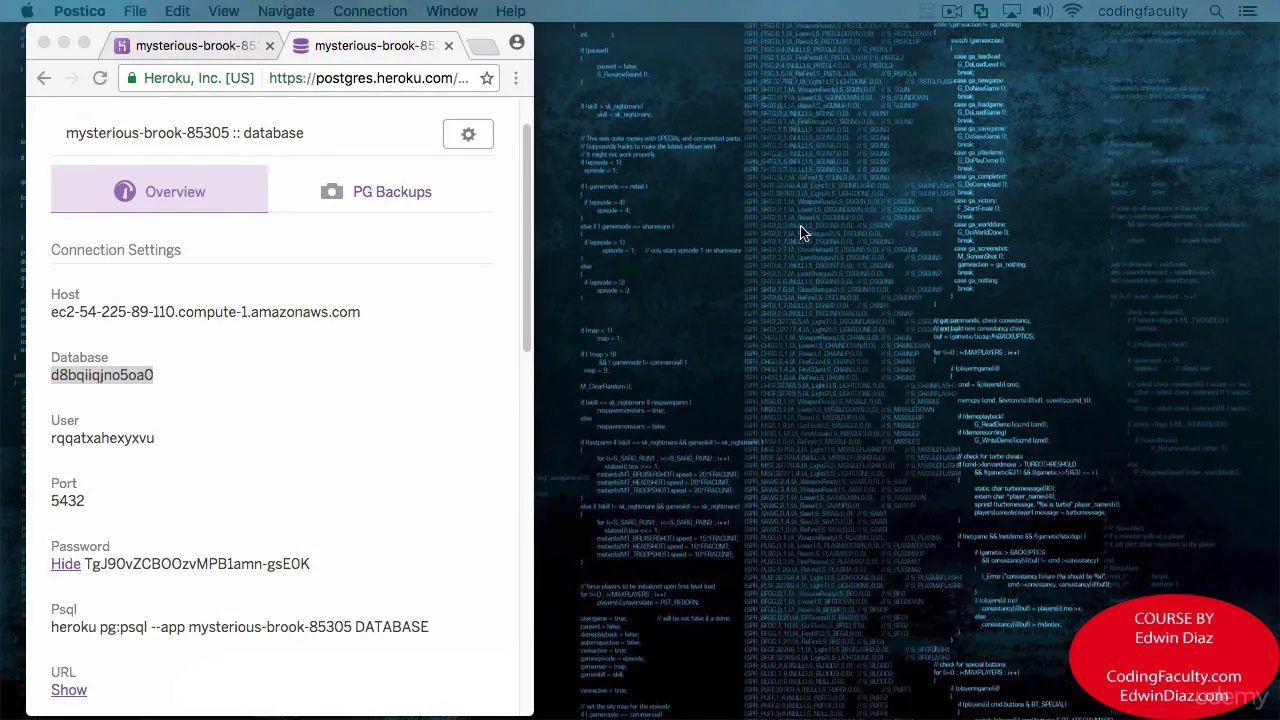Close the first mysterious-brook tab
The width and height of the screenshot is (1280, 720).
pos(269,46)
